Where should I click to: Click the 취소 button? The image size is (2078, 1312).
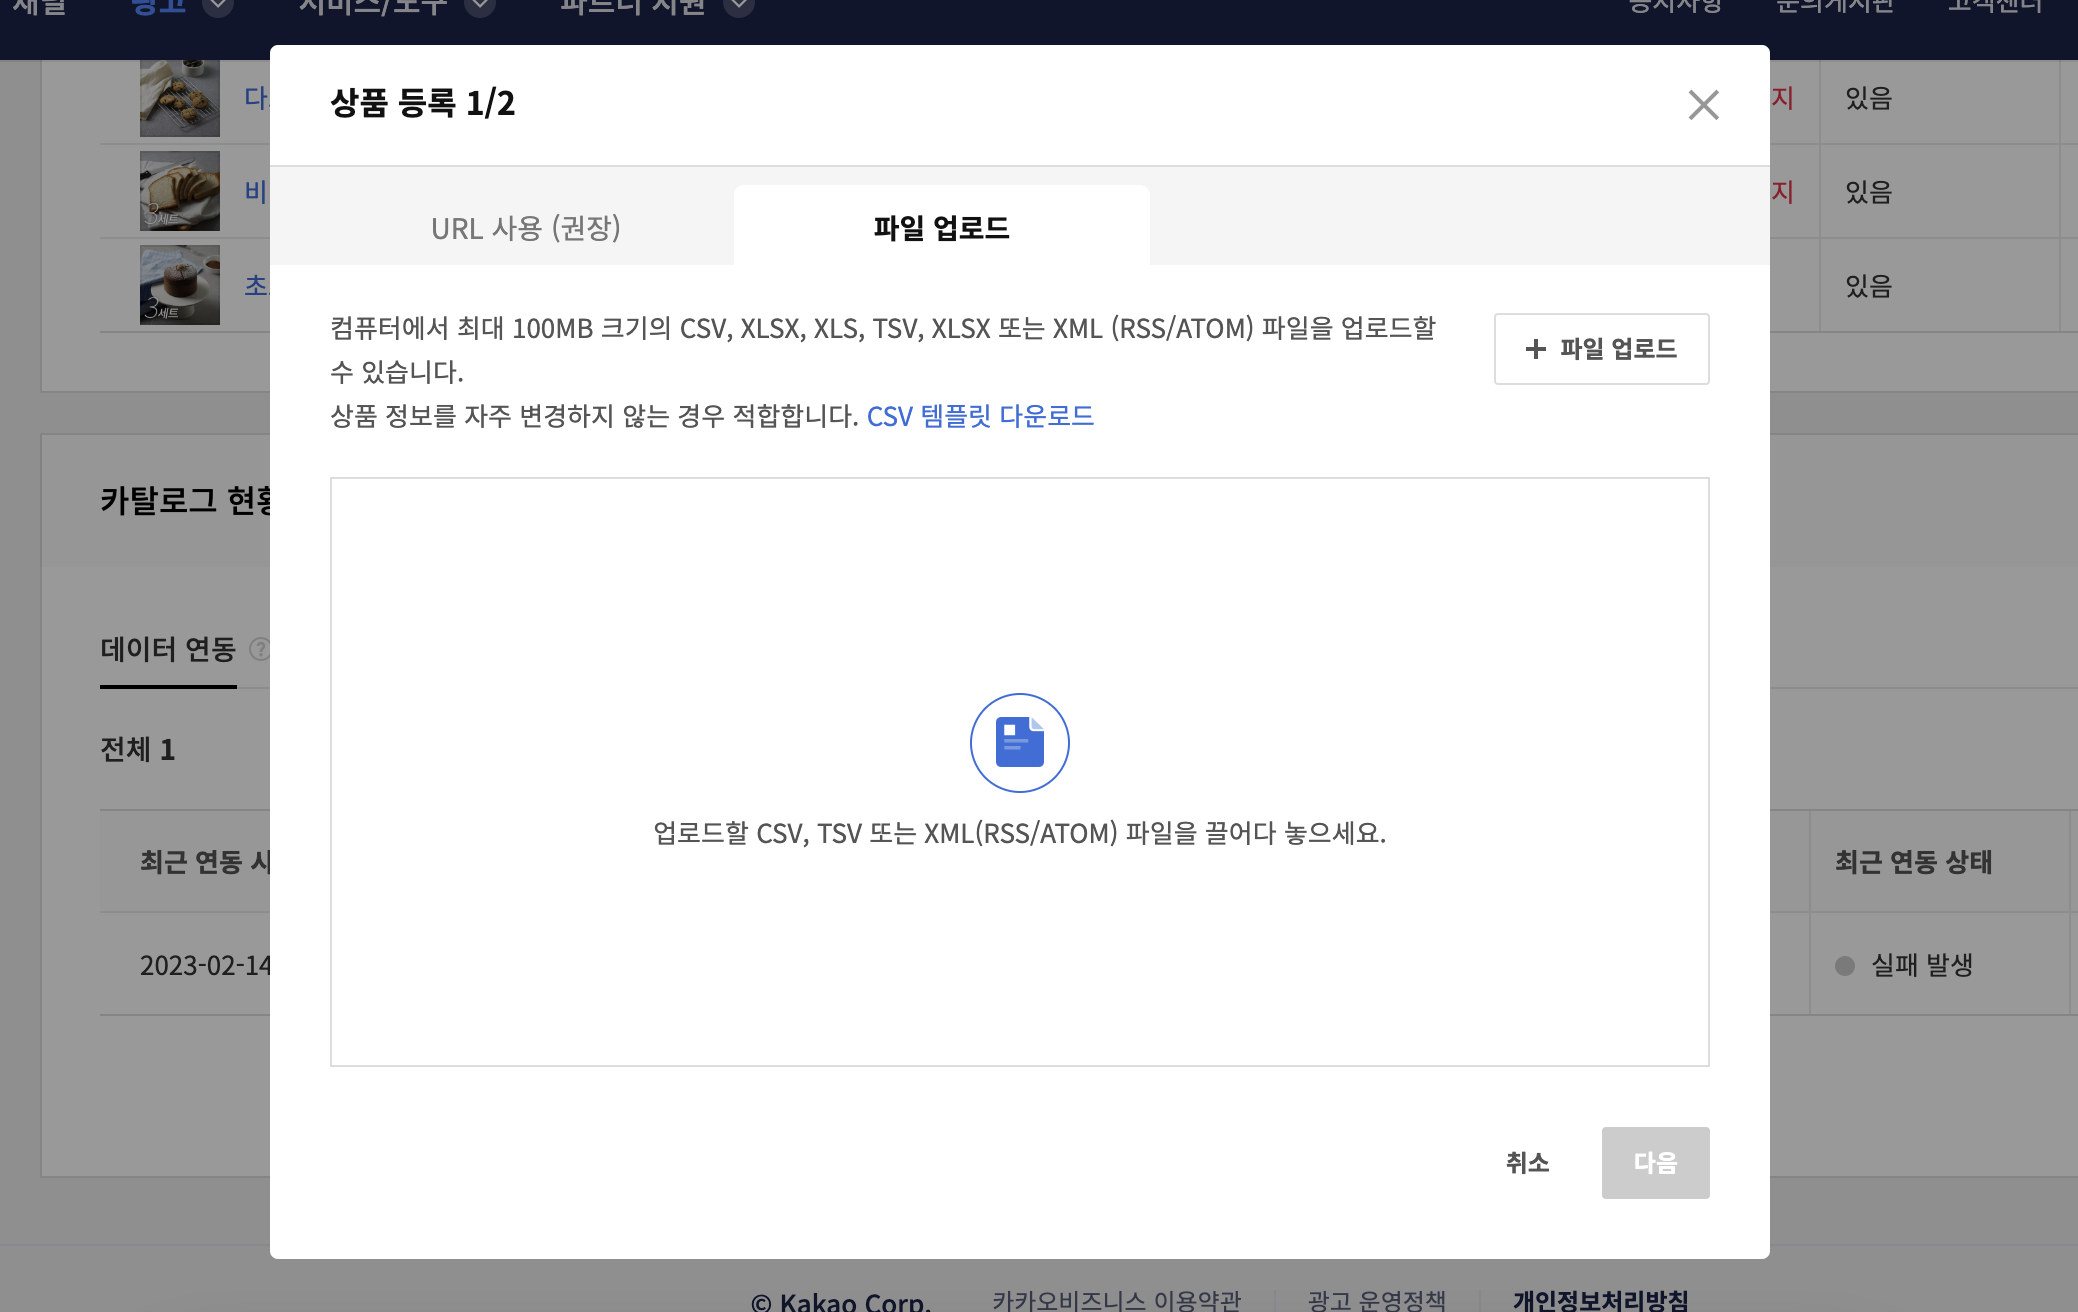(x=1527, y=1163)
